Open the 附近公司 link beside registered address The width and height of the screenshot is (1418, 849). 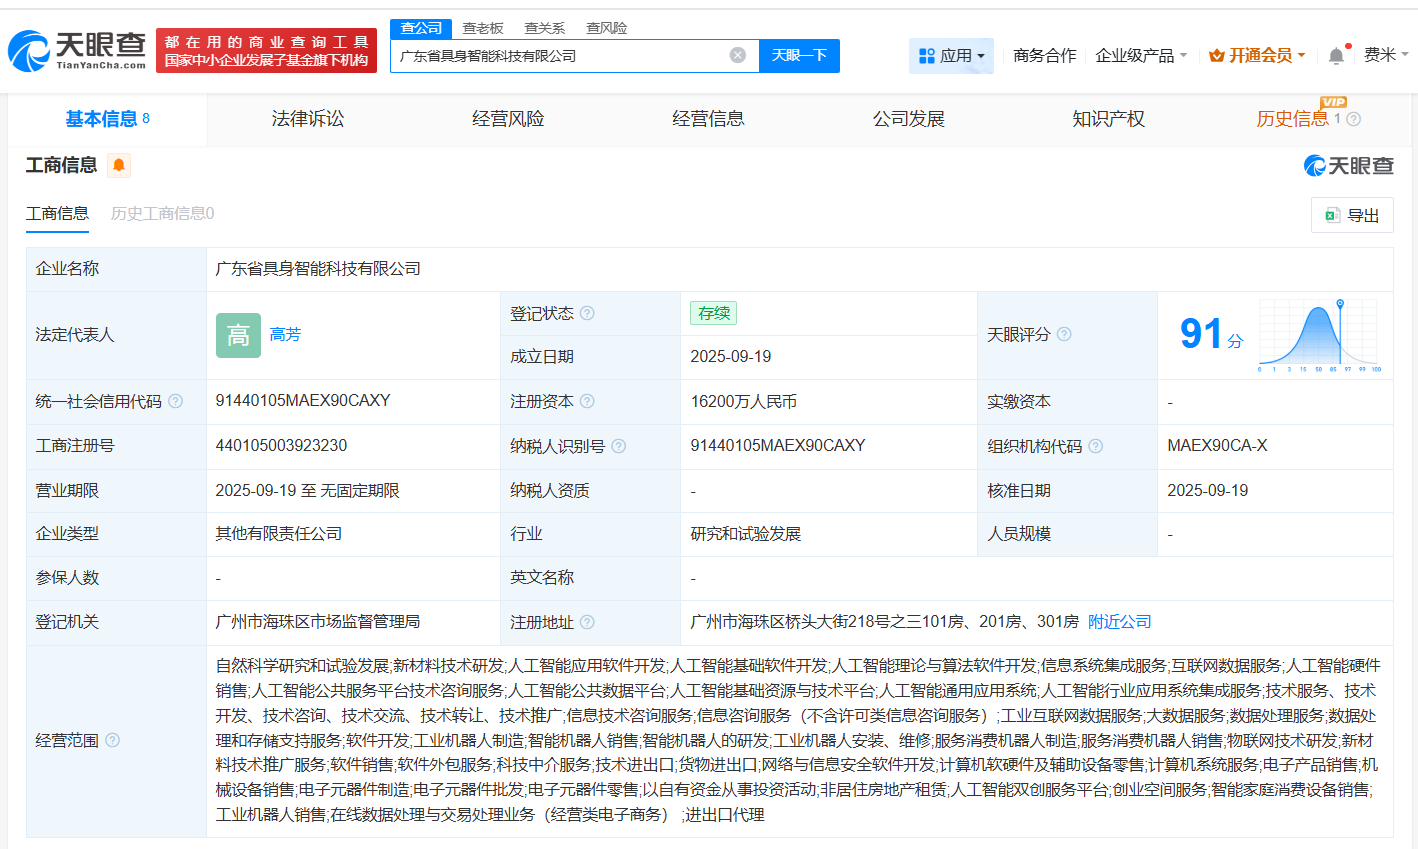click(x=1119, y=621)
